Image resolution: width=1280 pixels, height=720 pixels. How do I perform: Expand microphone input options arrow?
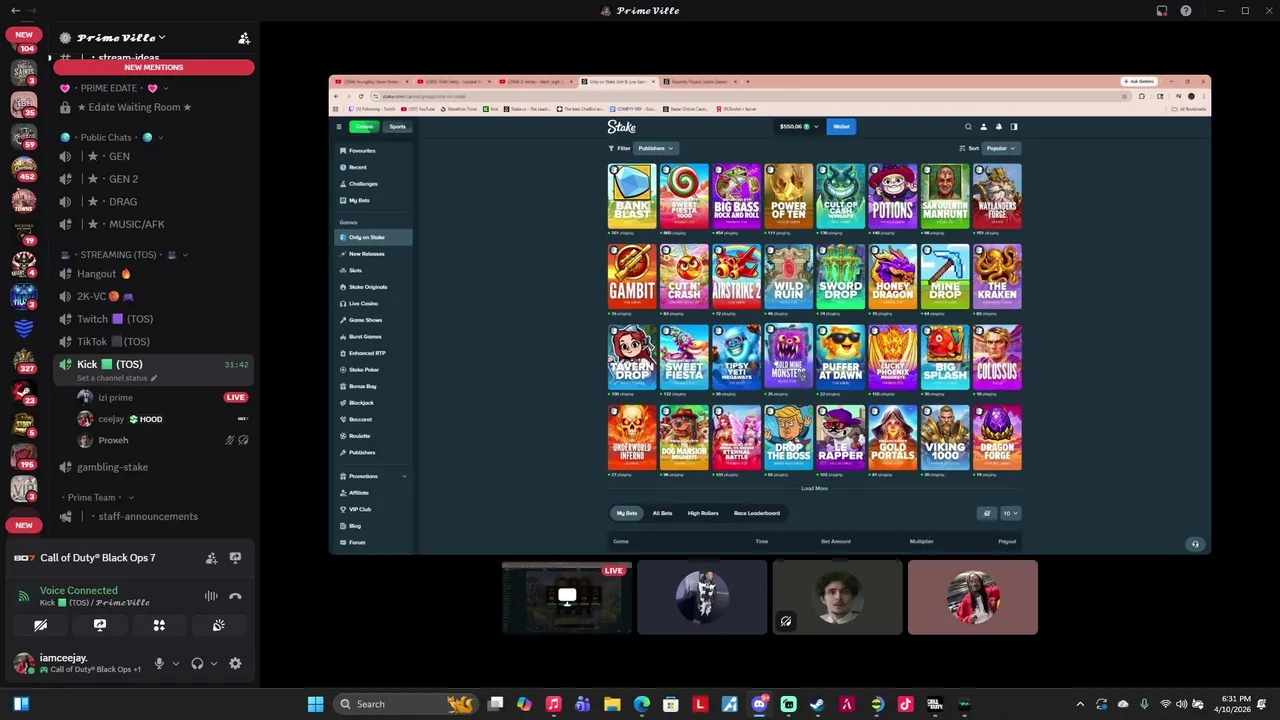click(175, 663)
